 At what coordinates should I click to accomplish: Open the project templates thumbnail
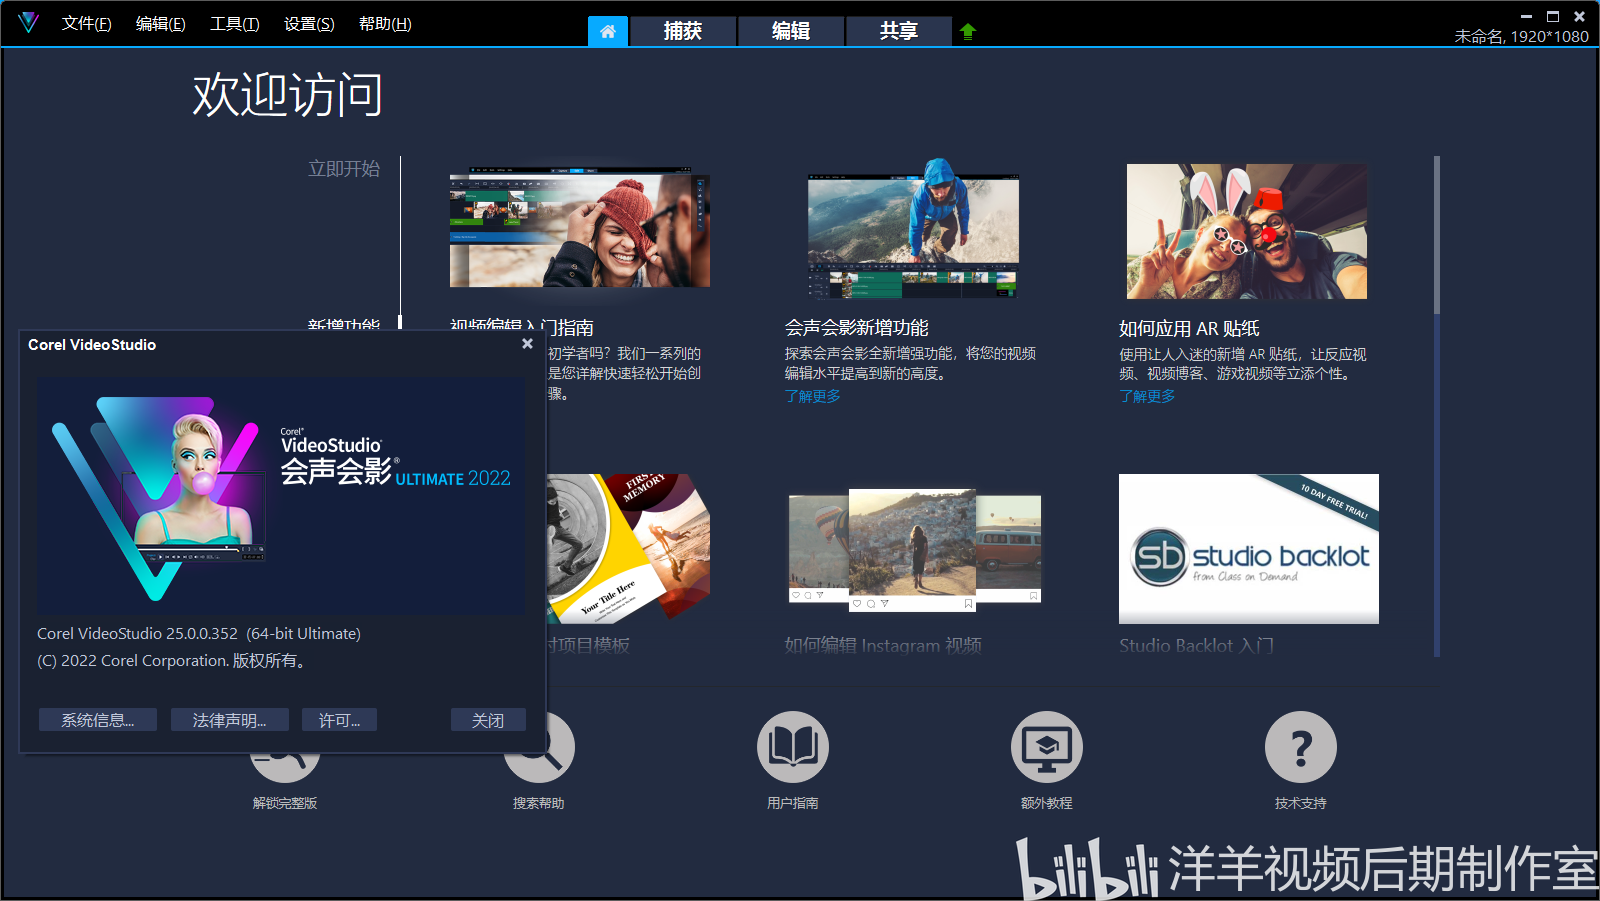pos(628,548)
